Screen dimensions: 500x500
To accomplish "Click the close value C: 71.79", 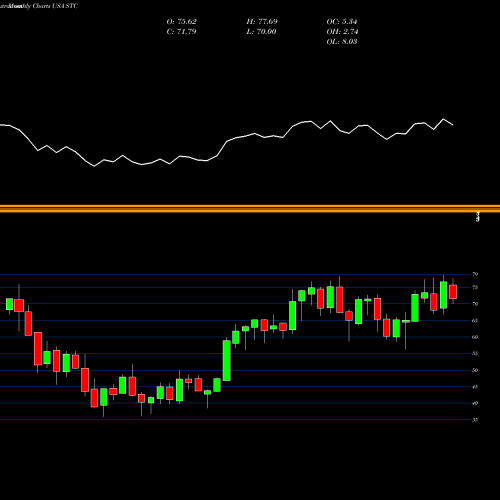I will (x=181, y=32).
